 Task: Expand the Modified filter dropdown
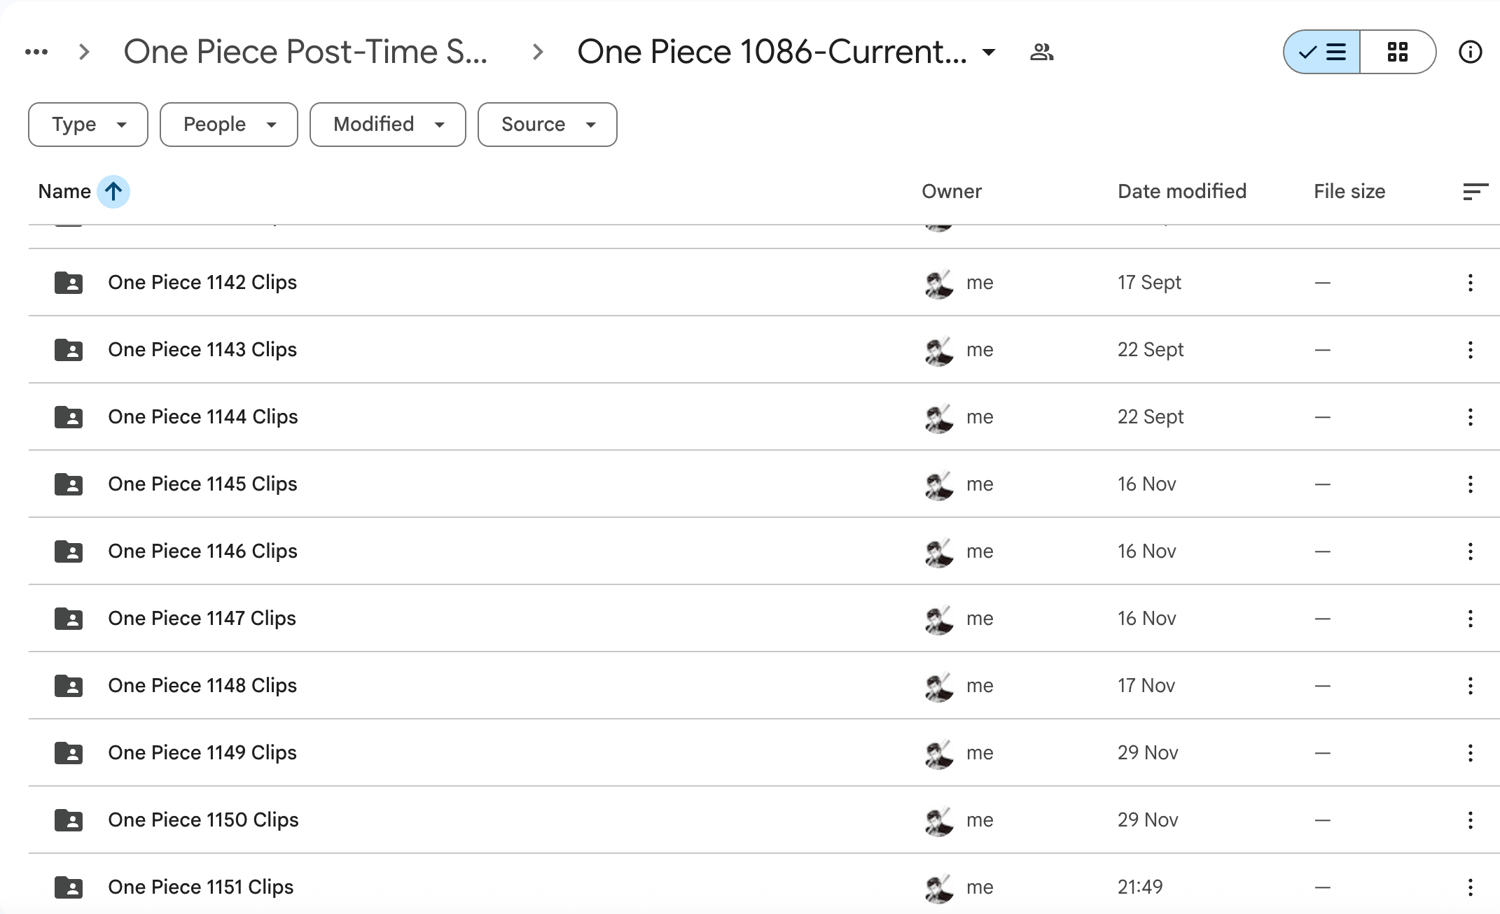click(387, 125)
